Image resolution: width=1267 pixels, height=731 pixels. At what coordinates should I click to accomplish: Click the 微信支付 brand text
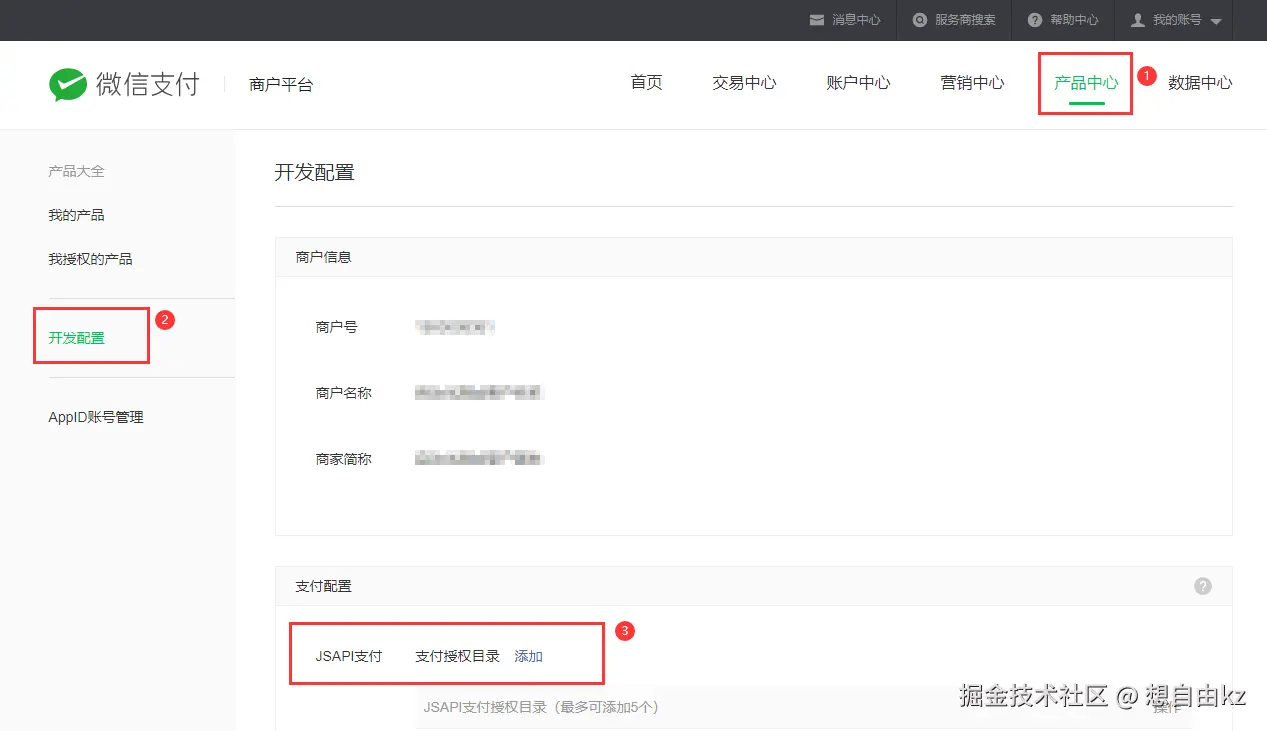tap(148, 85)
